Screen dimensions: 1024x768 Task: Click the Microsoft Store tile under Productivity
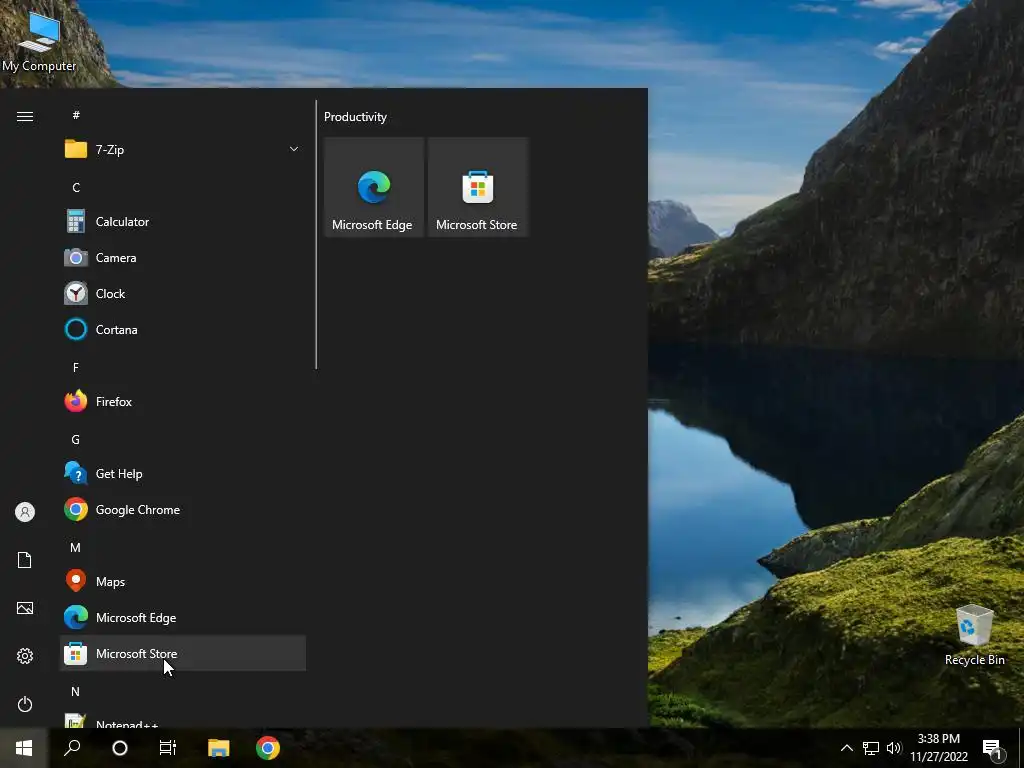point(477,187)
